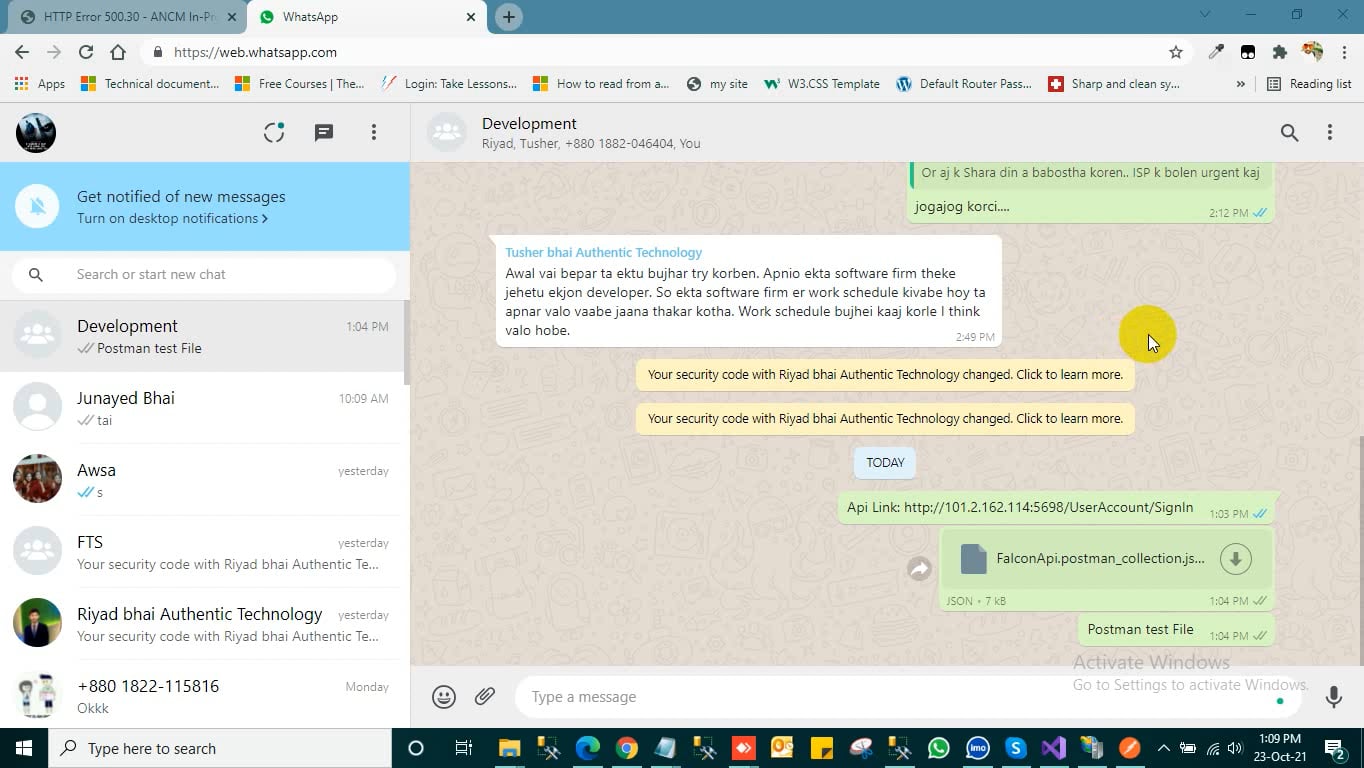Click the Type a message box

(907, 697)
